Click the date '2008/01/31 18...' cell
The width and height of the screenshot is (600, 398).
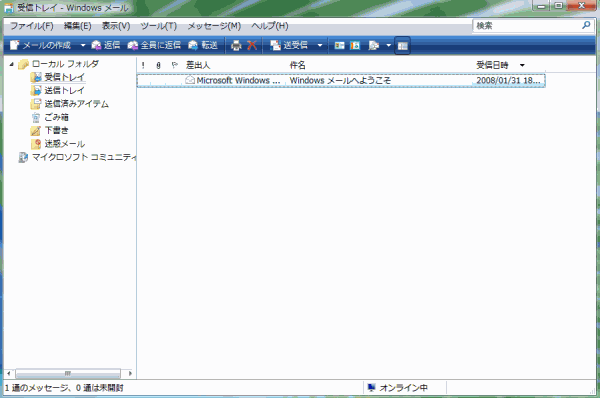[x=508, y=80]
